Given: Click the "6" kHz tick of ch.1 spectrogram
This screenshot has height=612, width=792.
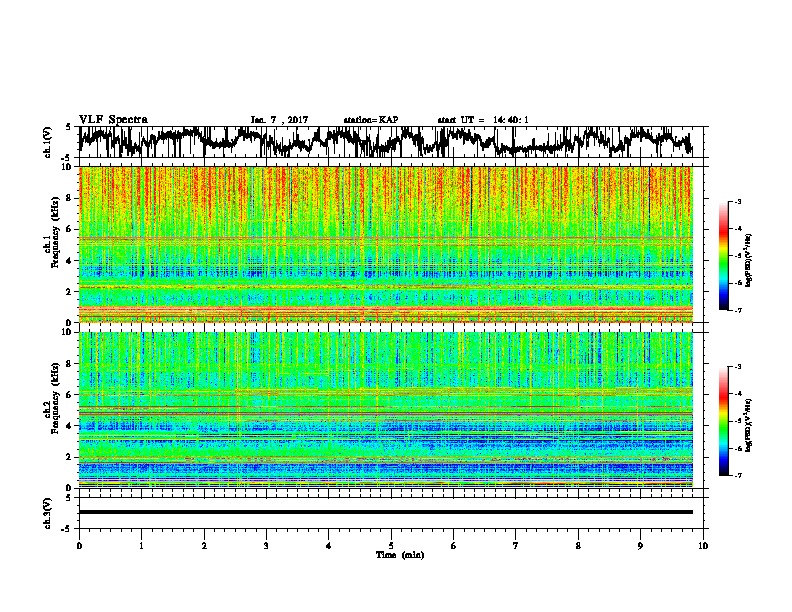Looking at the screenshot, I should (70, 229).
